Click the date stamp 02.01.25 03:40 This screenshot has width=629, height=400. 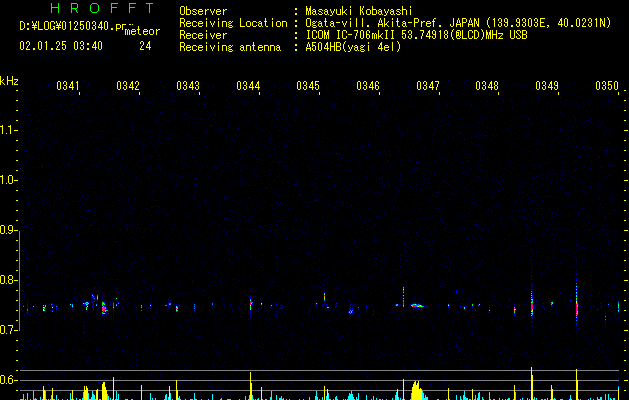[61, 46]
